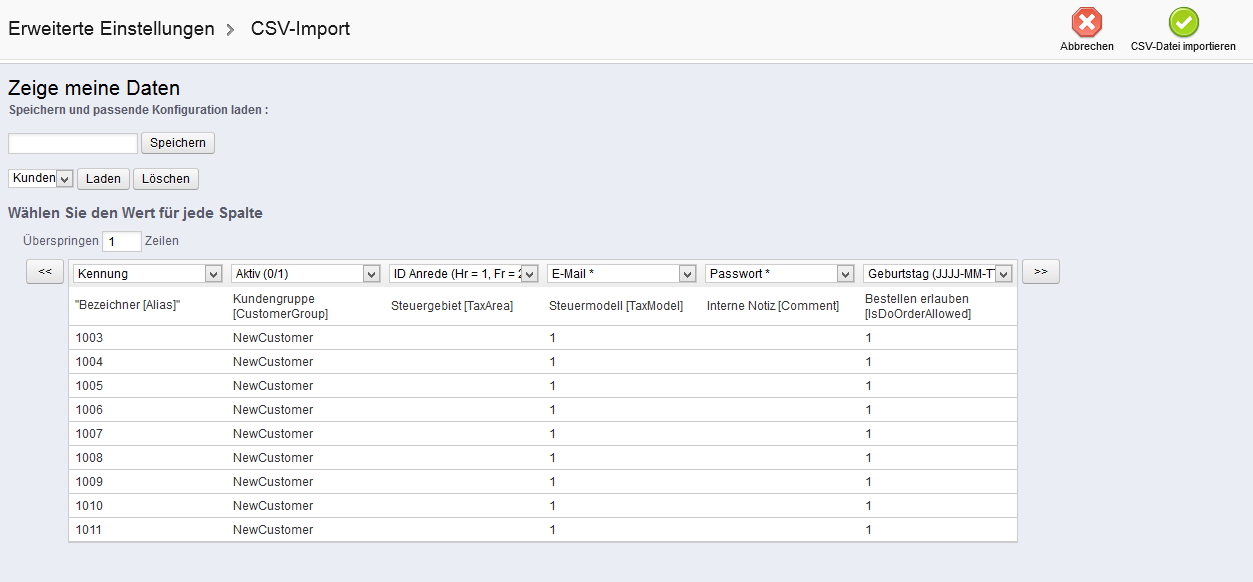Click the NewCustomer cell in row 1007

[273, 434]
